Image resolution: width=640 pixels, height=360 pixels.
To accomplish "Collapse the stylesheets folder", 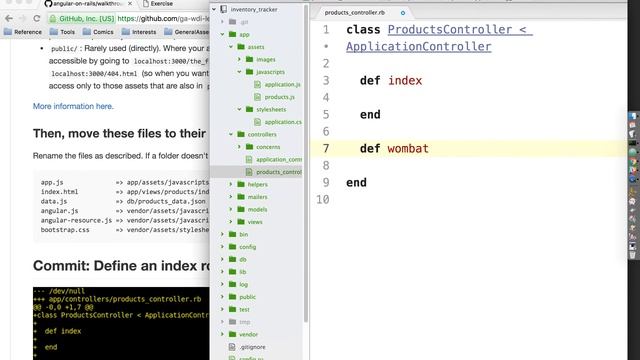I will [240, 109].
